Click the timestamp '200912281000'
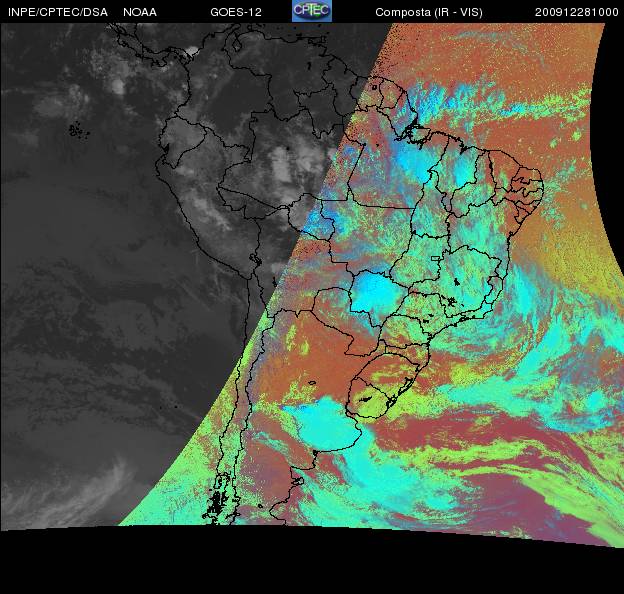Image resolution: width=624 pixels, height=594 pixels. 577,12
